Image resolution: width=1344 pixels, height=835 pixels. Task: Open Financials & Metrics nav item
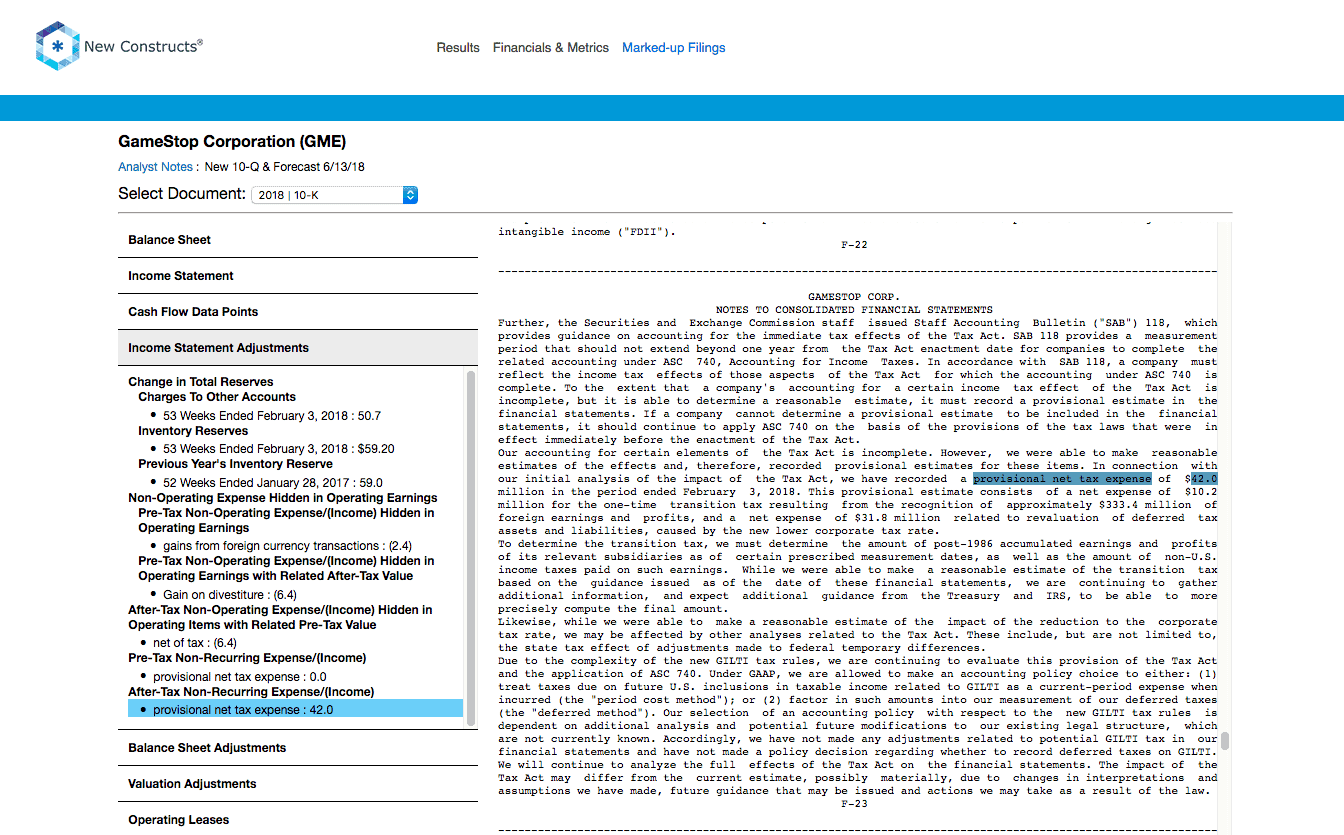coord(551,47)
